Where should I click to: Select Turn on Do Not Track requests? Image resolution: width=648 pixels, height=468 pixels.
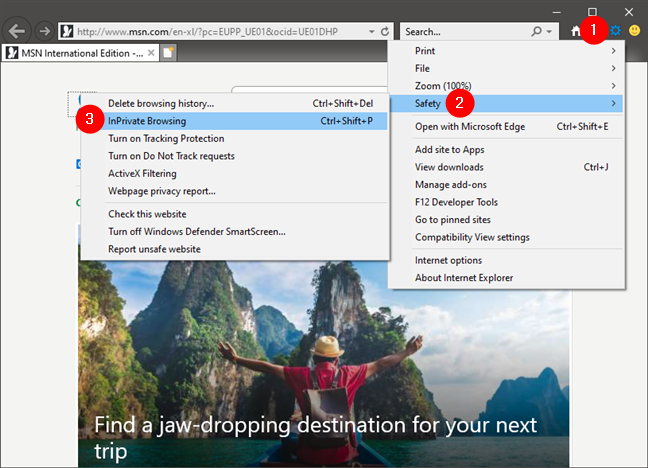pos(234,156)
